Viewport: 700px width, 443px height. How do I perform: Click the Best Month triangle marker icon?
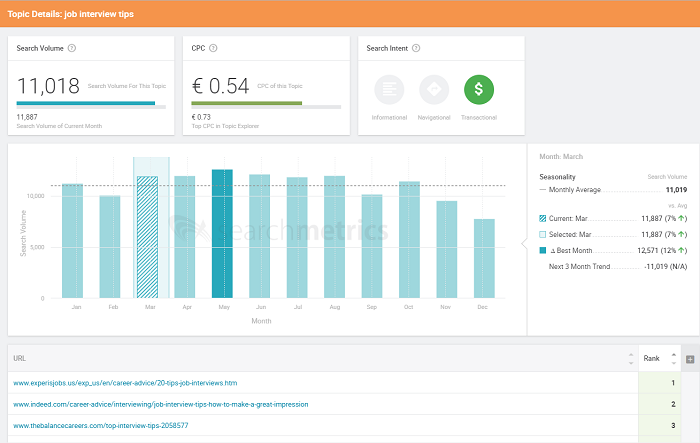click(553, 249)
